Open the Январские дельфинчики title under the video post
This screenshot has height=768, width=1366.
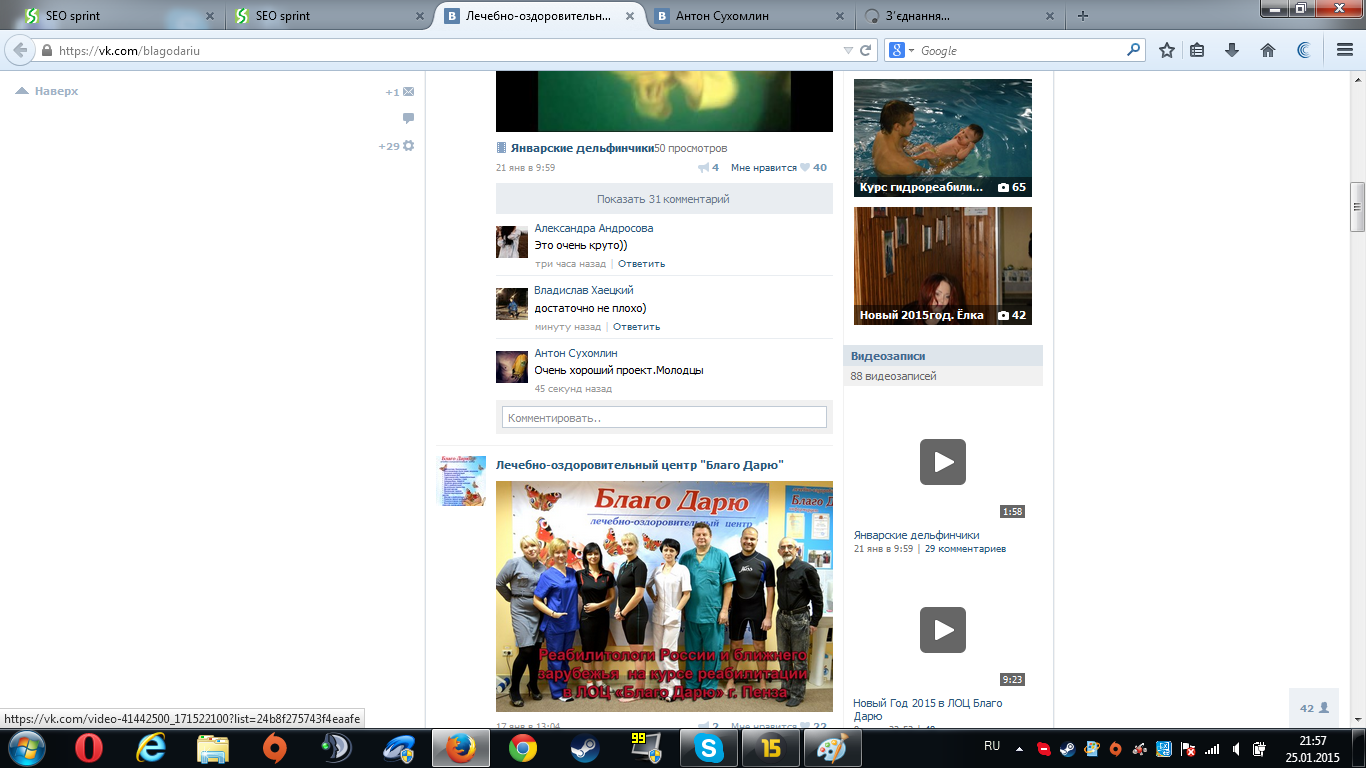[x=582, y=148]
